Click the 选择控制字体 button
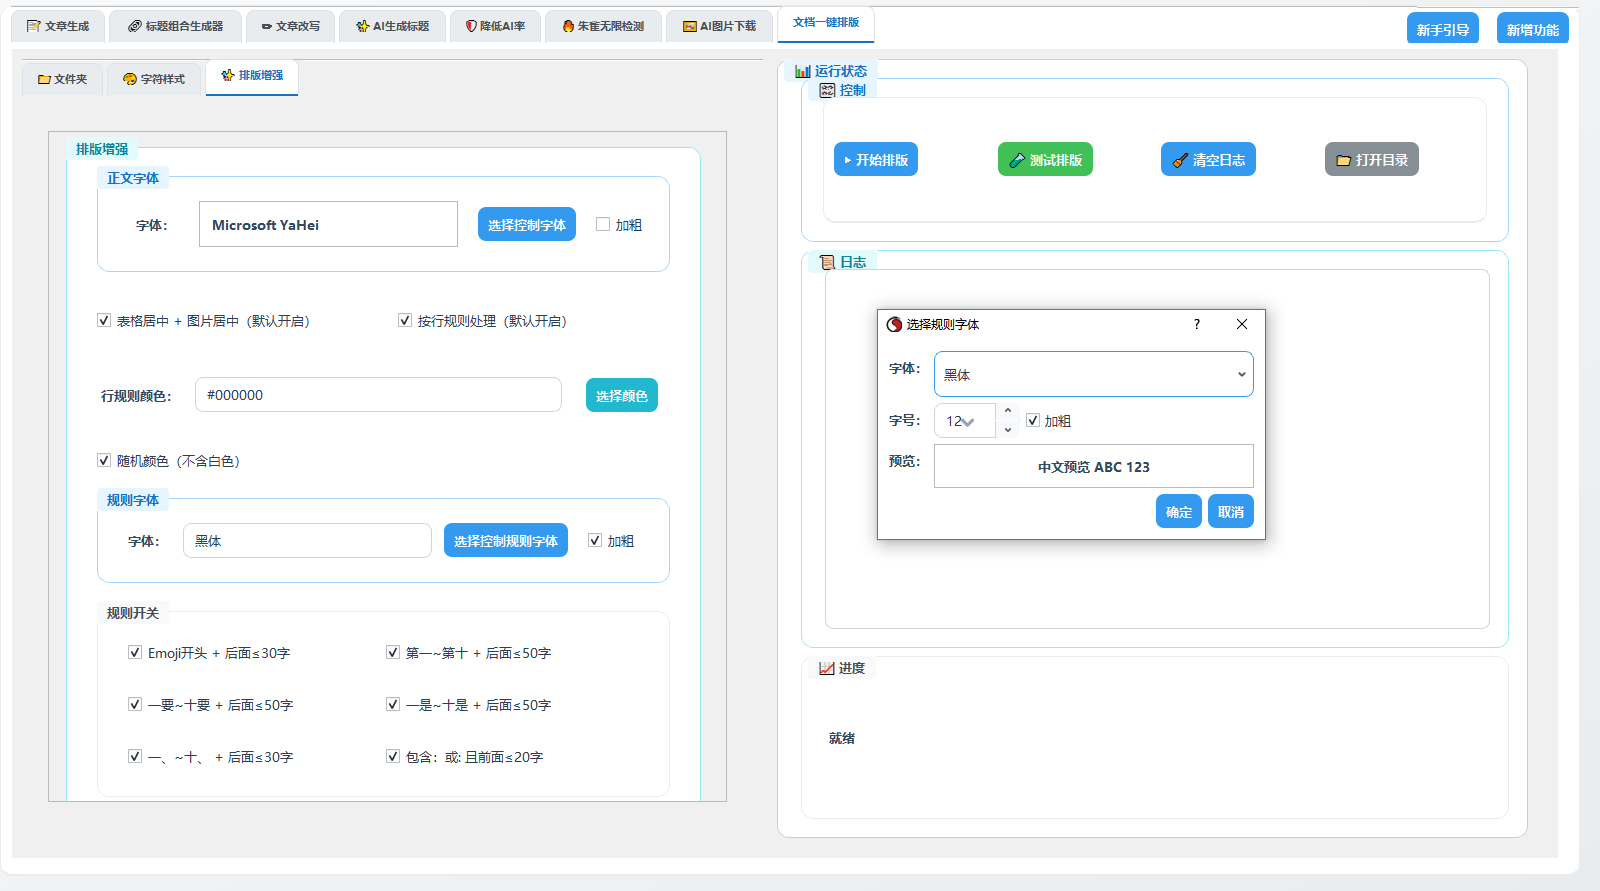Viewport: 1600px width, 891px height. pos(526,225)
